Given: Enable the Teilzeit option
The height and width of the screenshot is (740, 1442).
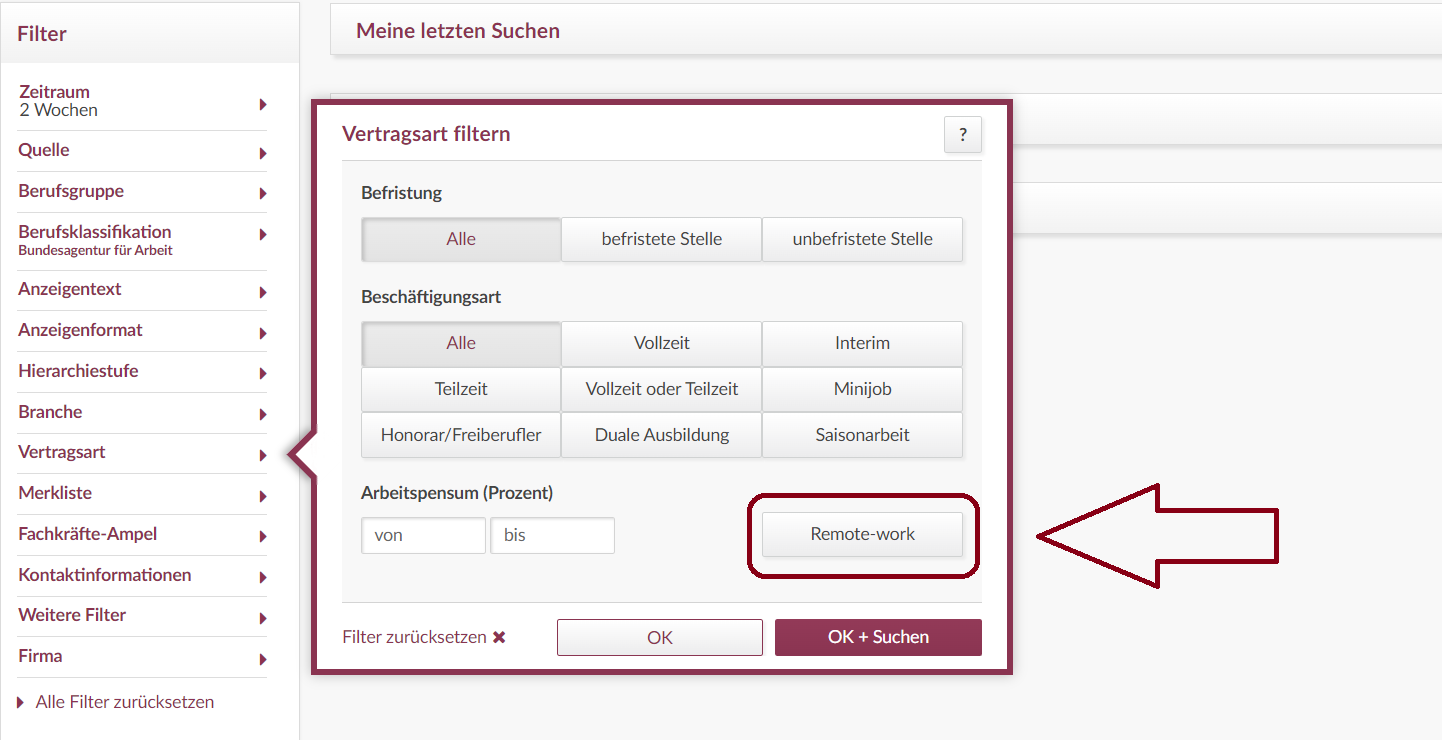Looking at the screenshot, I should click(x=460, y=389).
